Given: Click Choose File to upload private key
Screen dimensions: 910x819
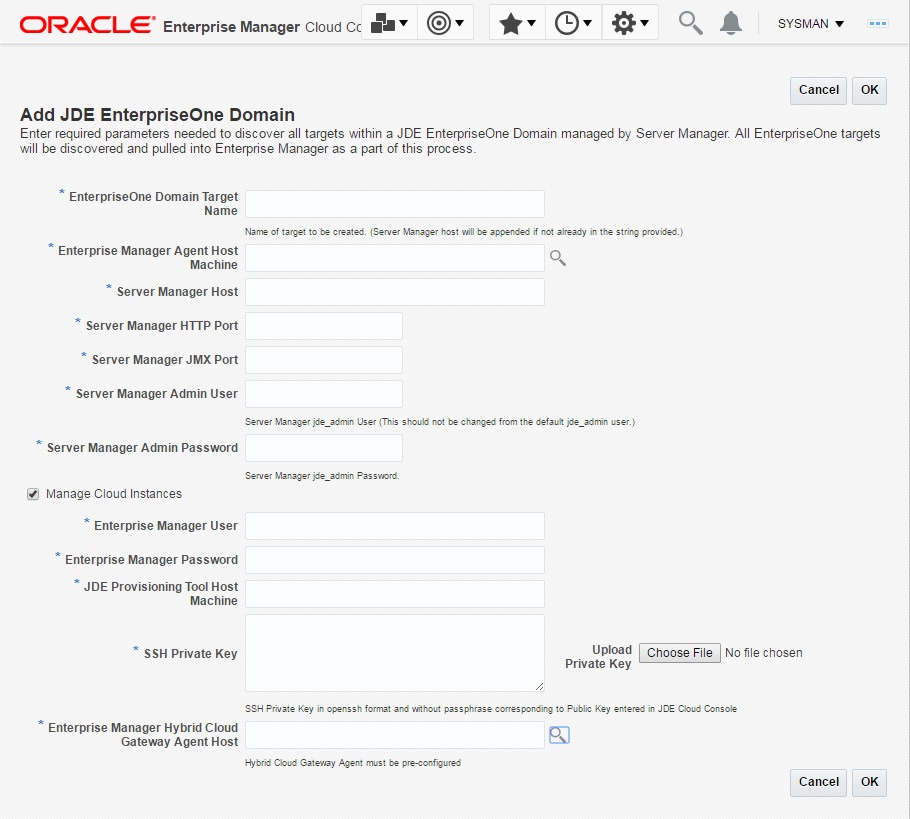Looking at the screenshot, I should pyautogui.click(x=680, y=653).
